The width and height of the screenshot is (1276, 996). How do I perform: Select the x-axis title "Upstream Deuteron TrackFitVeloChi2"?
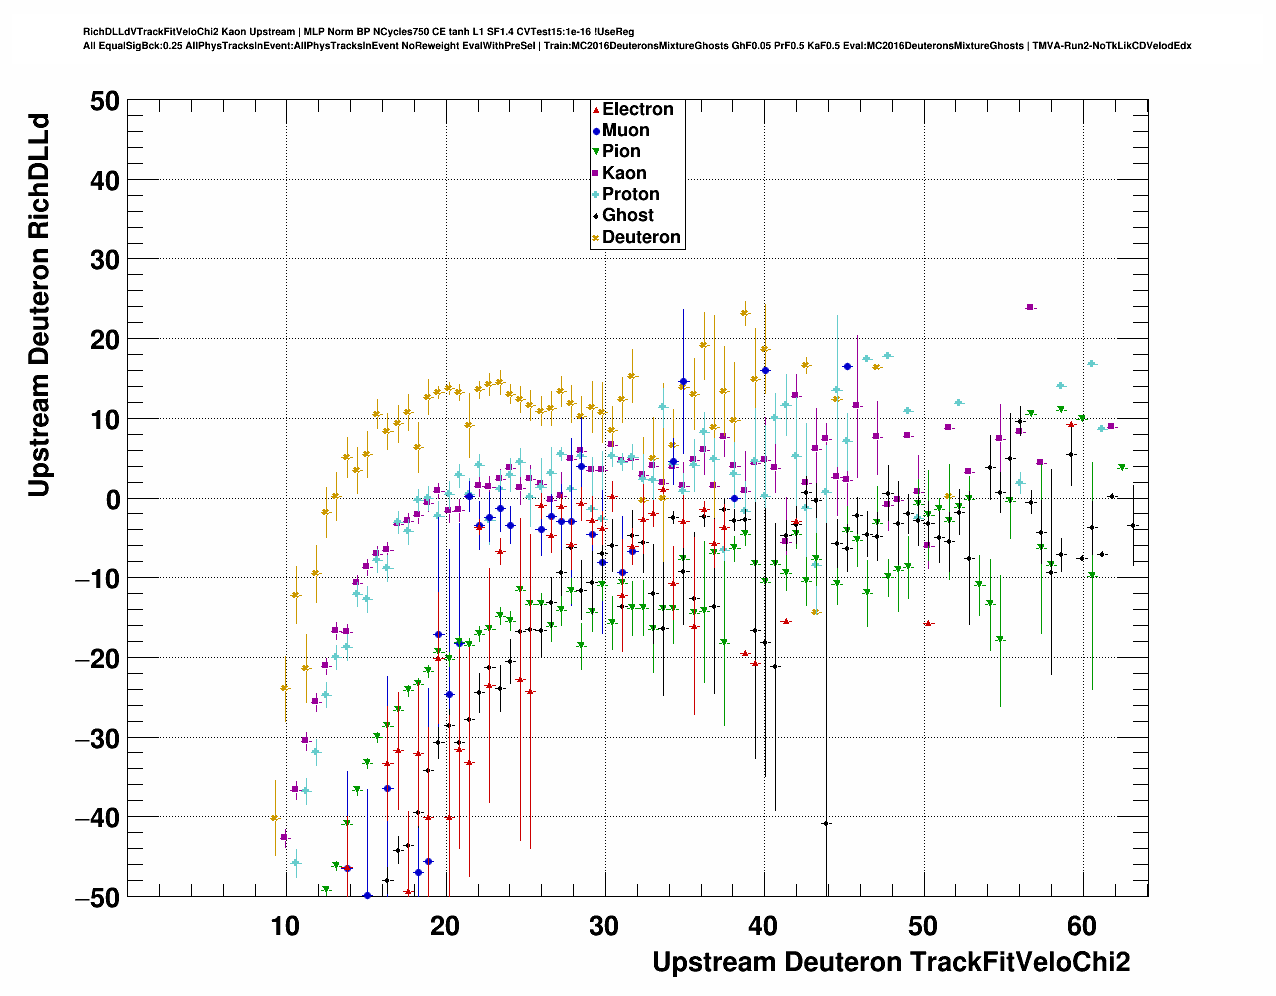pos(891,962)
